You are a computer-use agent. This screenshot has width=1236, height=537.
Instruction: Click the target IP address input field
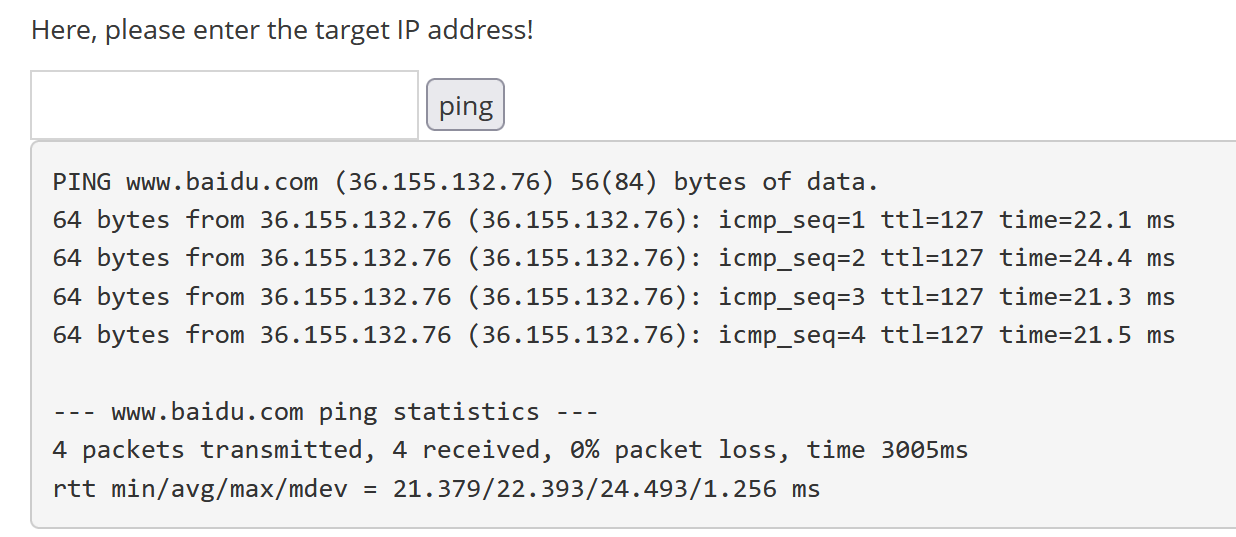[224, 105]
